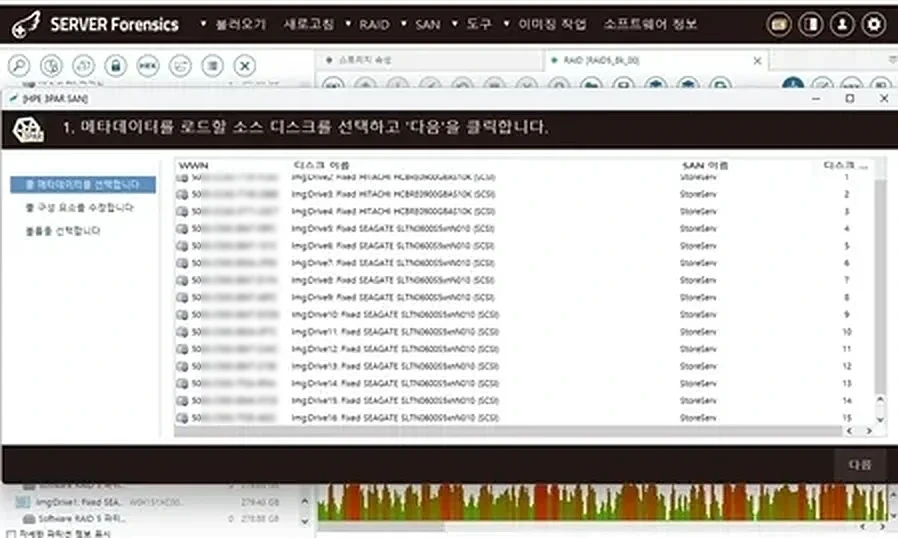The height and width of the screenshot is (538, 898).
Task: Select the ImgDrive9 Fixed SEAGATE row
Action: [x=524, y=297]
